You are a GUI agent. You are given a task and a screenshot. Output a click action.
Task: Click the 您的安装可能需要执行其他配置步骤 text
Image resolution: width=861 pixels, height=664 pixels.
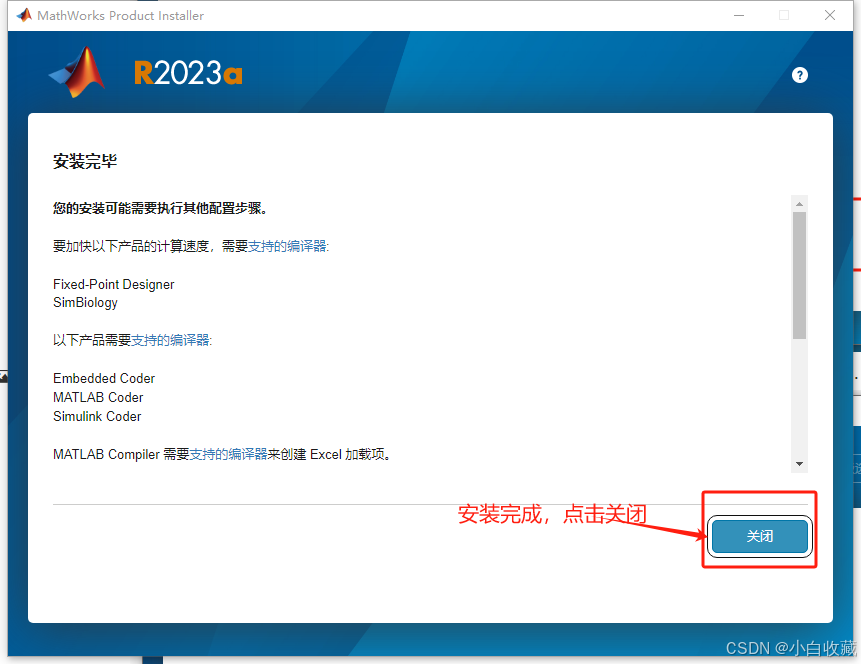point(160,208)
